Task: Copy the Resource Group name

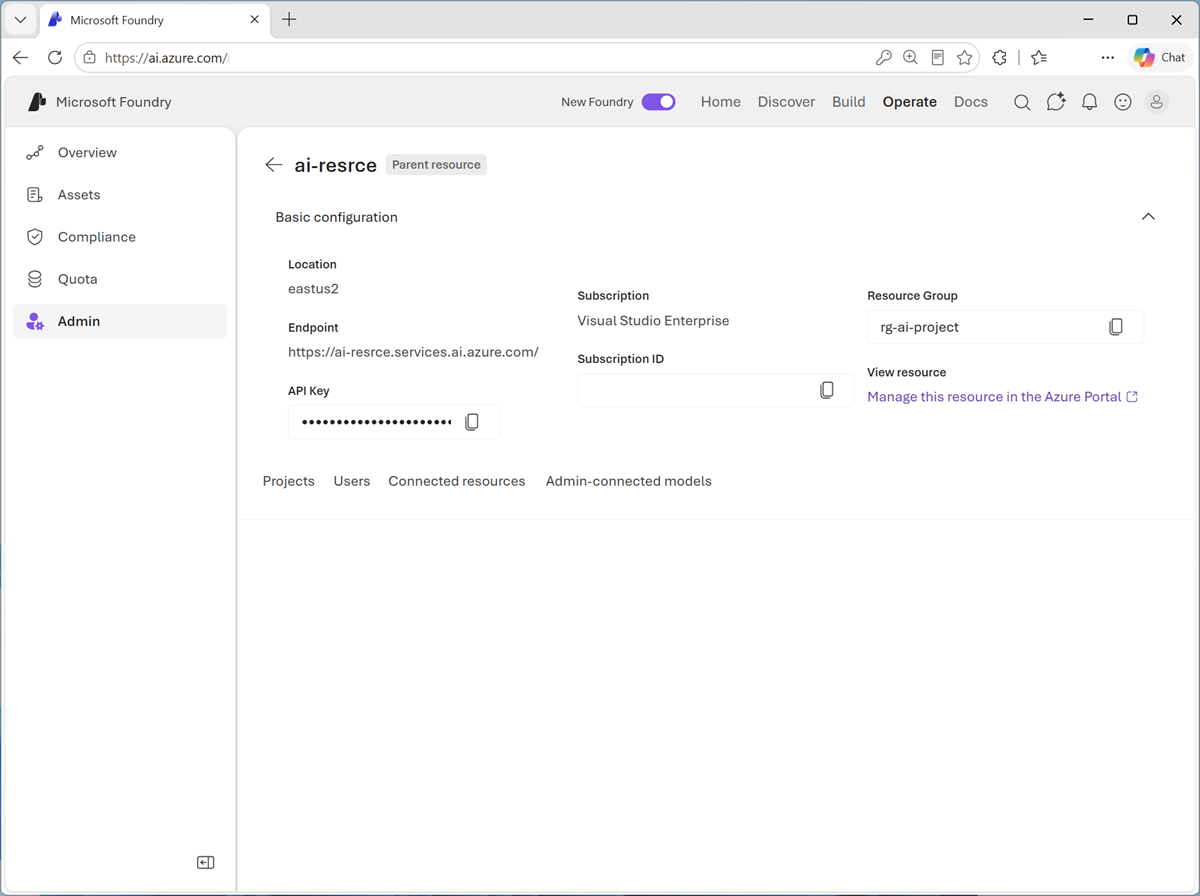Action: point(1116,327)
